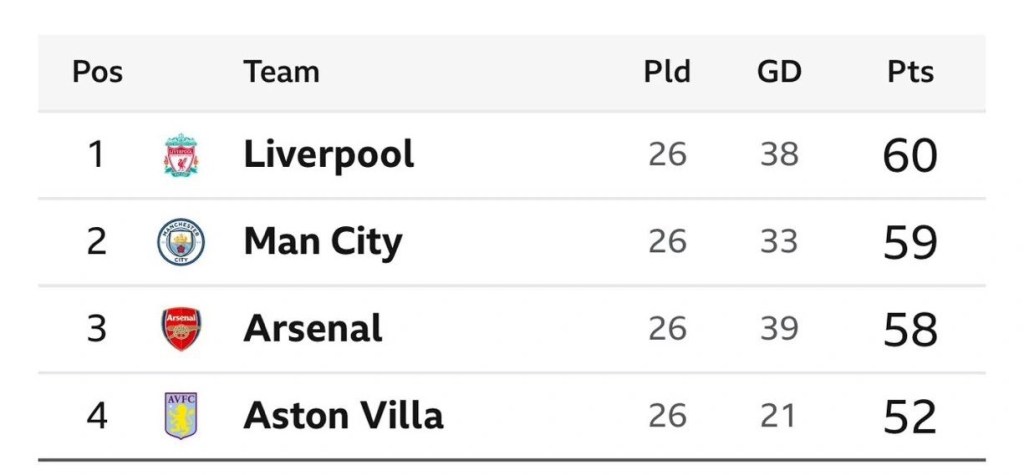Click the Arsenal club crest icon

(181, 329)
